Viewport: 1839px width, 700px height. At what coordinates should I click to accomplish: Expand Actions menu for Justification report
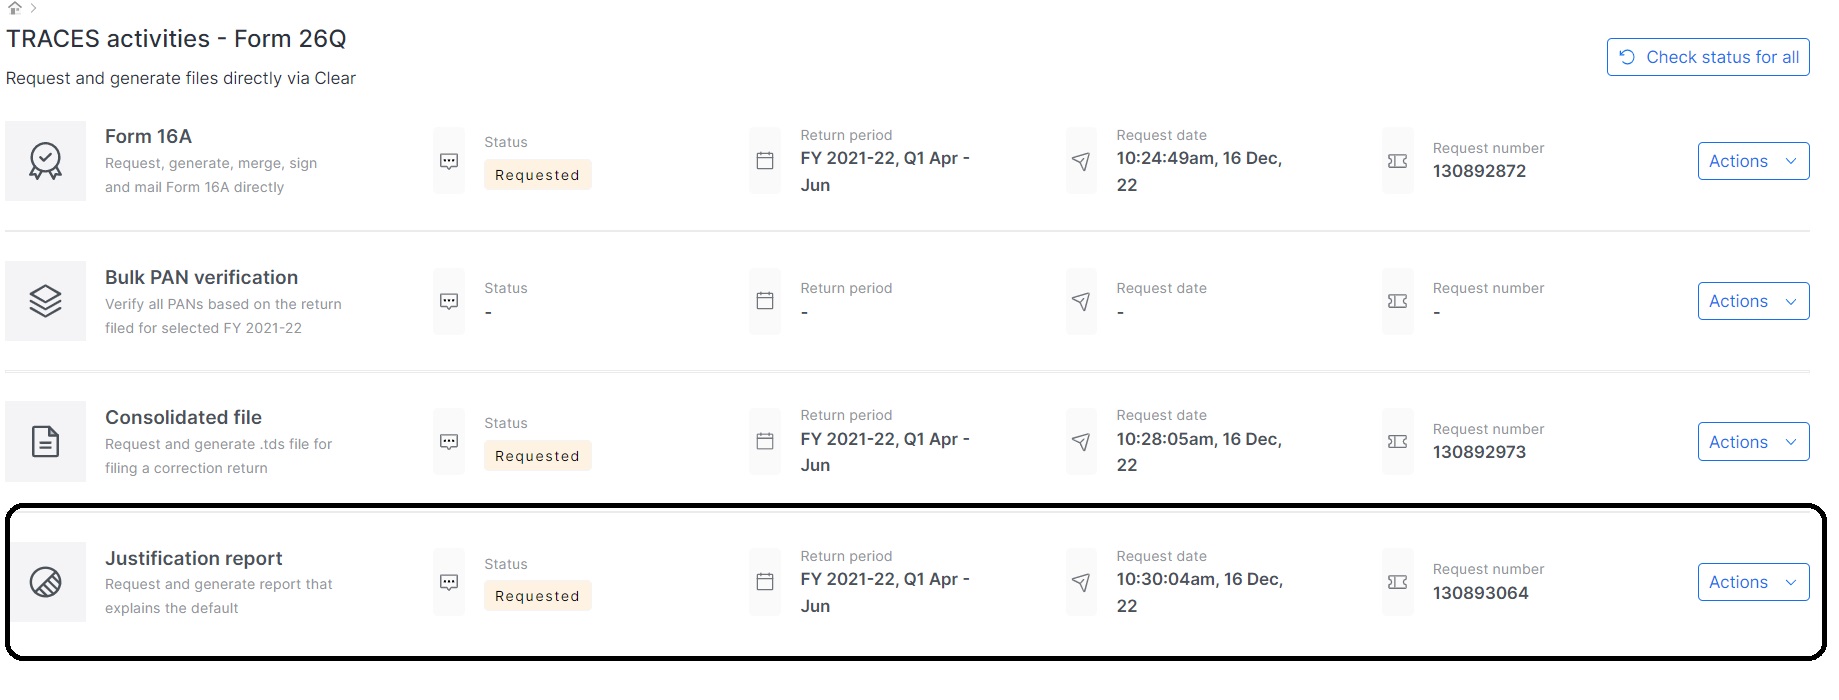1753,582
